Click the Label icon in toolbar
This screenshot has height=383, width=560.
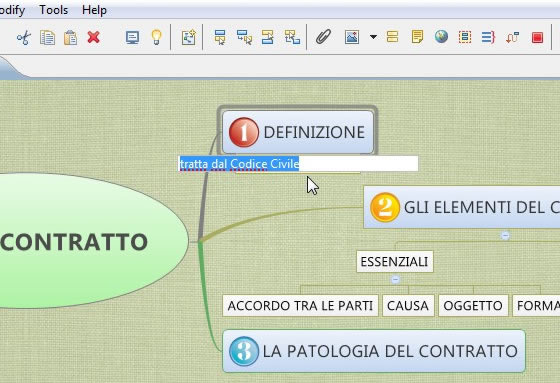392,37
